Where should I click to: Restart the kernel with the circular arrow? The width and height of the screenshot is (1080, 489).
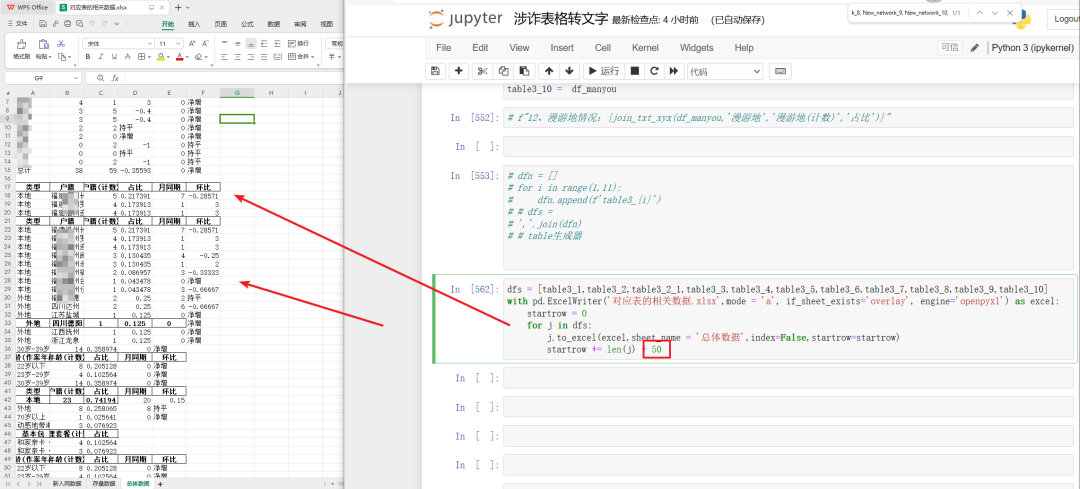(x=654, y=71)
